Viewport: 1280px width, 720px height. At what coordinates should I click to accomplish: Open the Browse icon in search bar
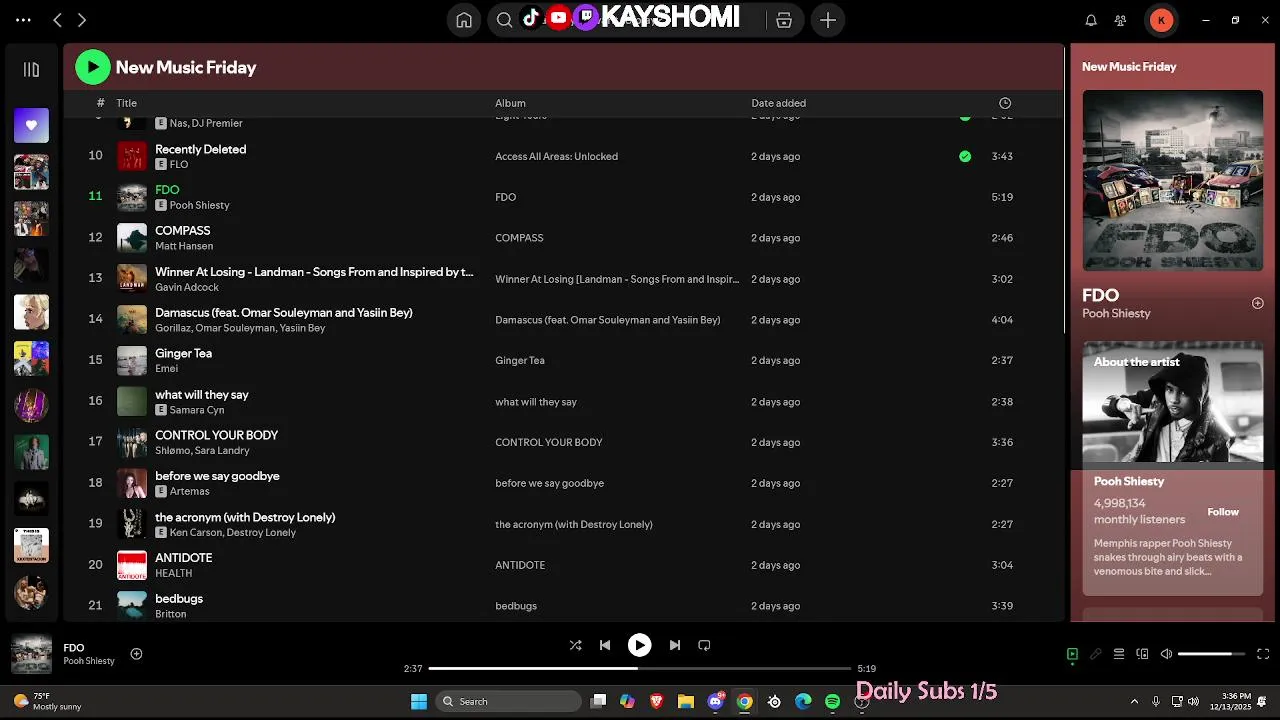coord(784,20)
